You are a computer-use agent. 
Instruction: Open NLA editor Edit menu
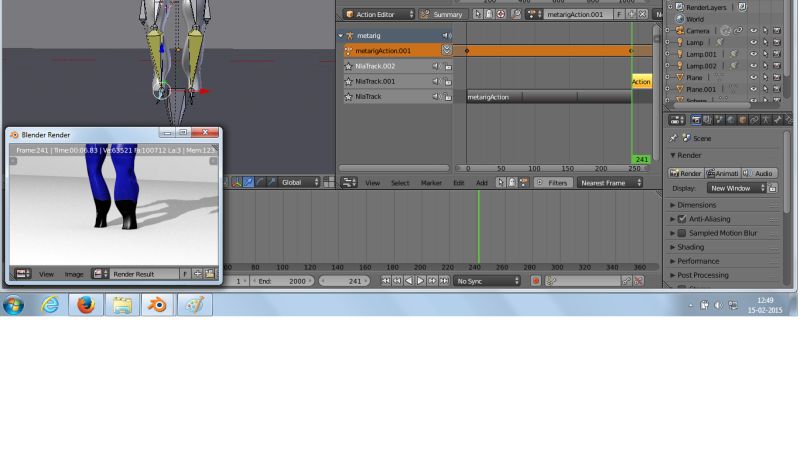pyautogui.click(x=459, y=183)
